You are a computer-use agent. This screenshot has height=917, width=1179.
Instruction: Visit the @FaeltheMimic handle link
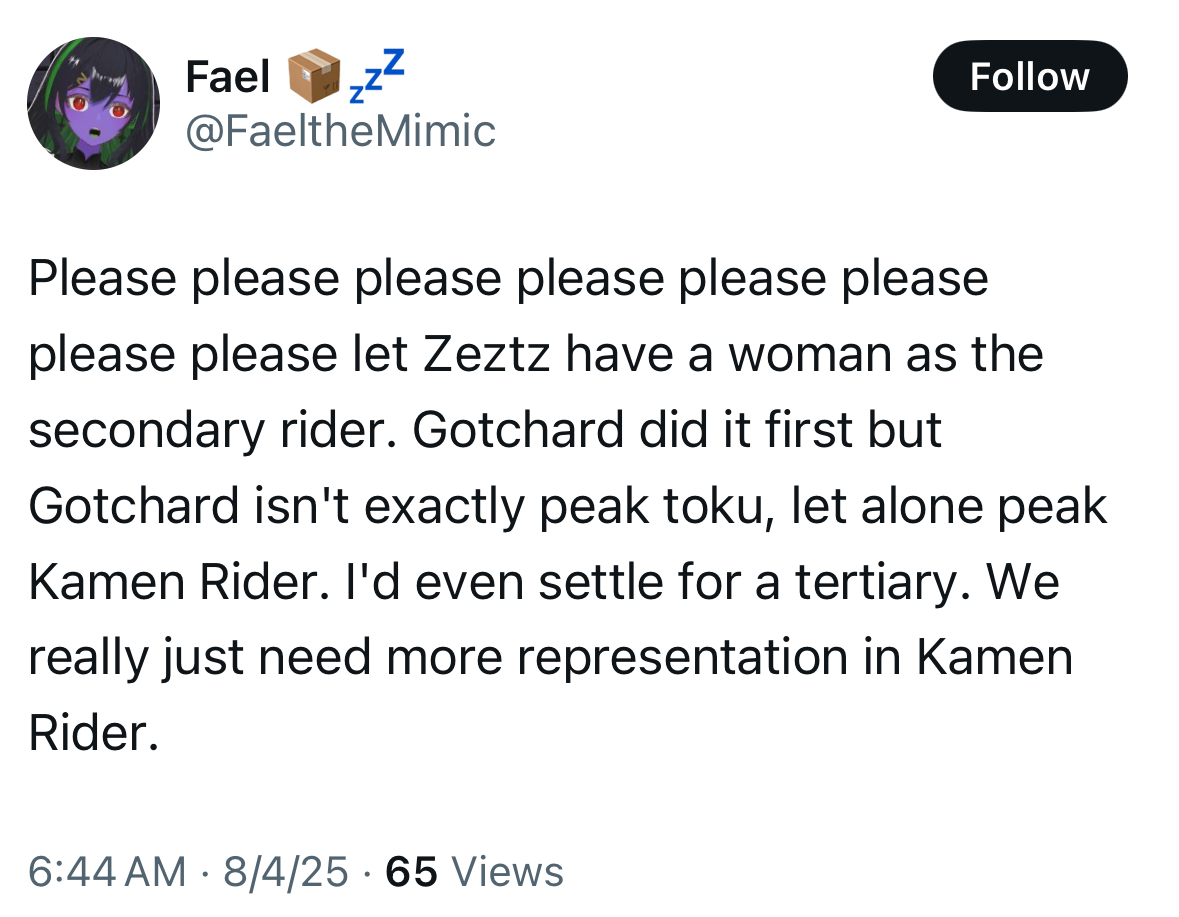coord(340,131)
